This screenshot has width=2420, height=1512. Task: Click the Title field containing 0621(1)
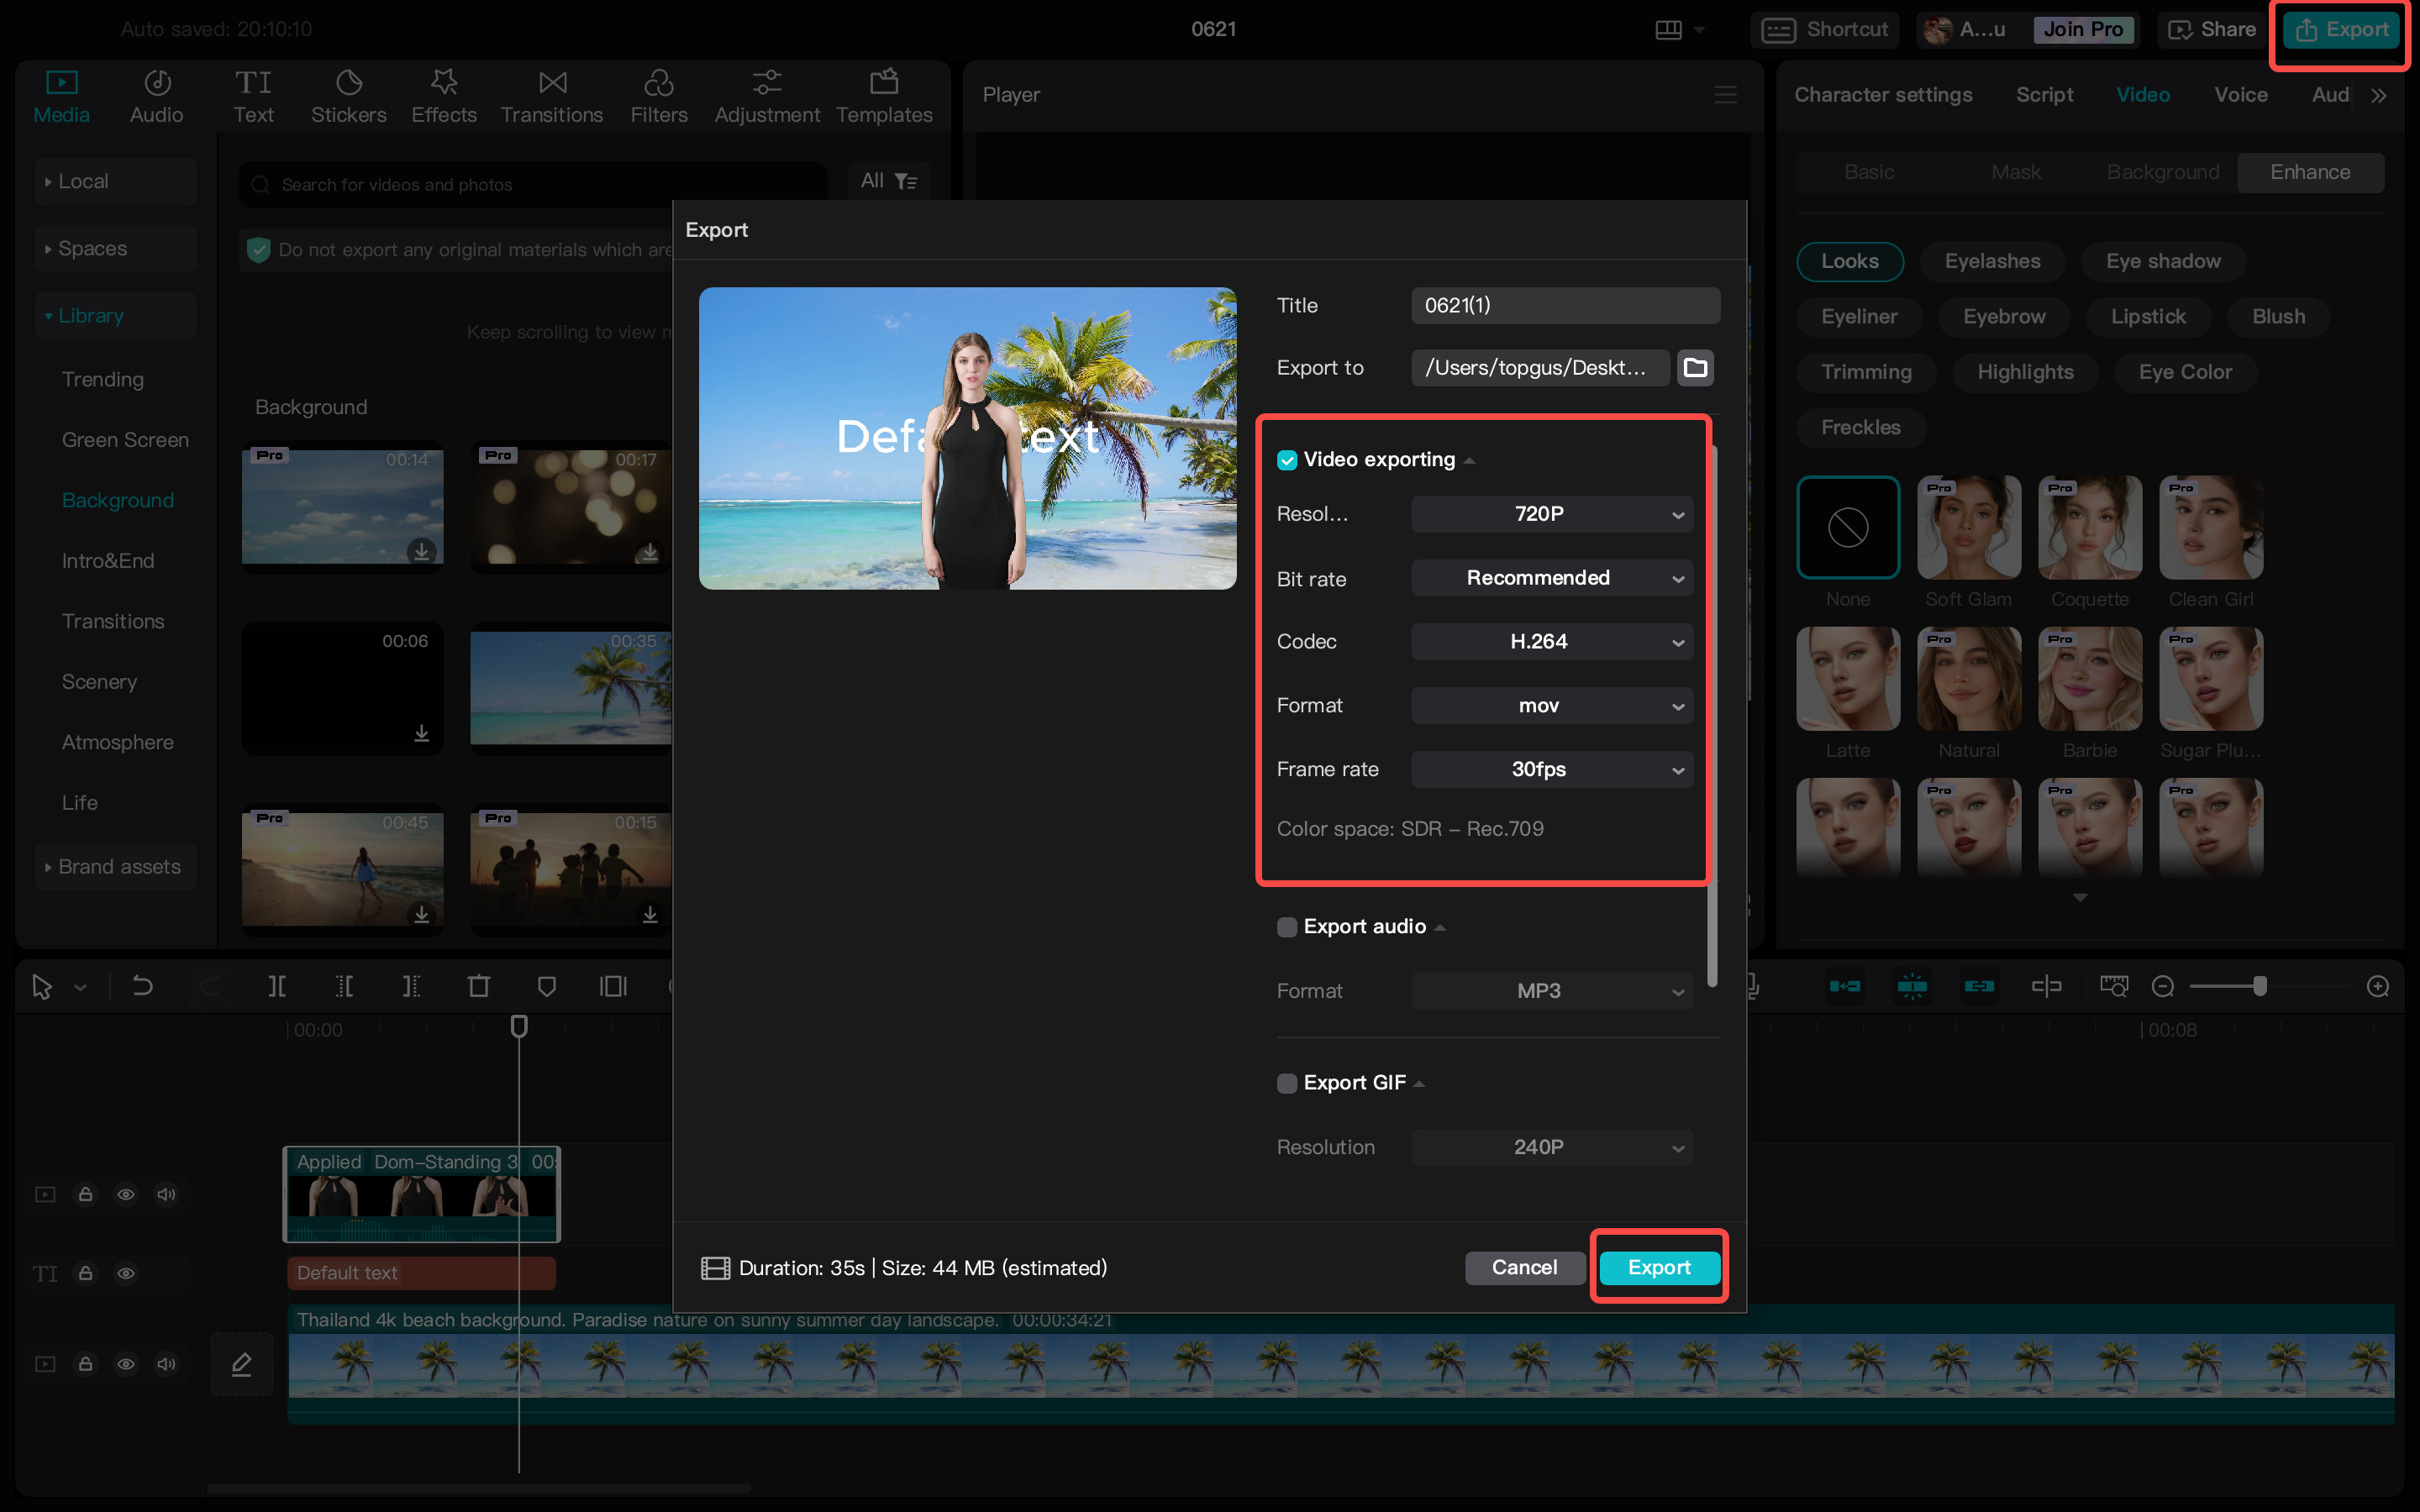coord(1565,306)
